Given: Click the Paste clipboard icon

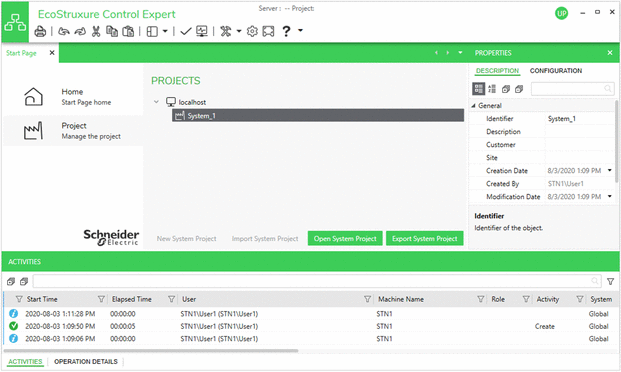Looking at the screenshot, I should click(x=128, y=31).
